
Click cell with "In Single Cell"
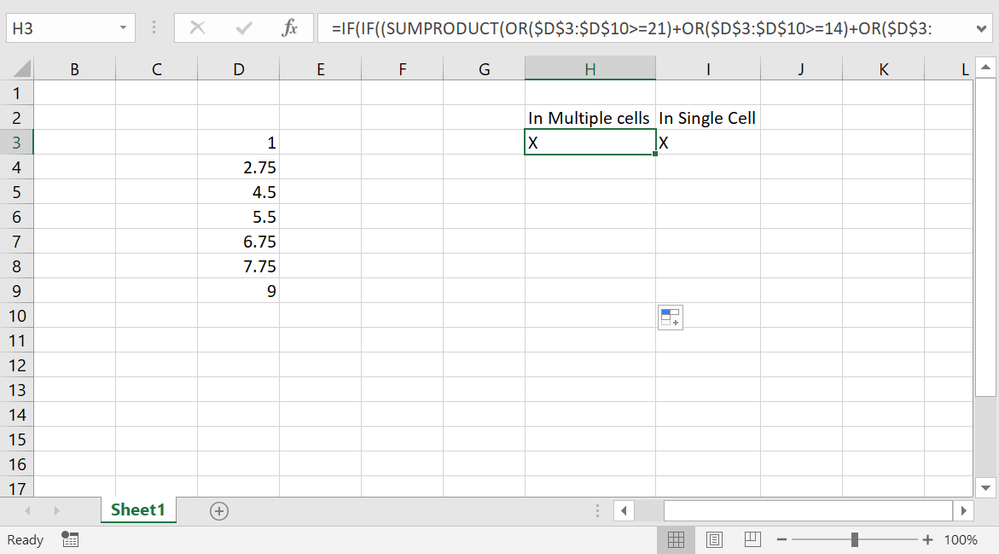tap(708, 118)
